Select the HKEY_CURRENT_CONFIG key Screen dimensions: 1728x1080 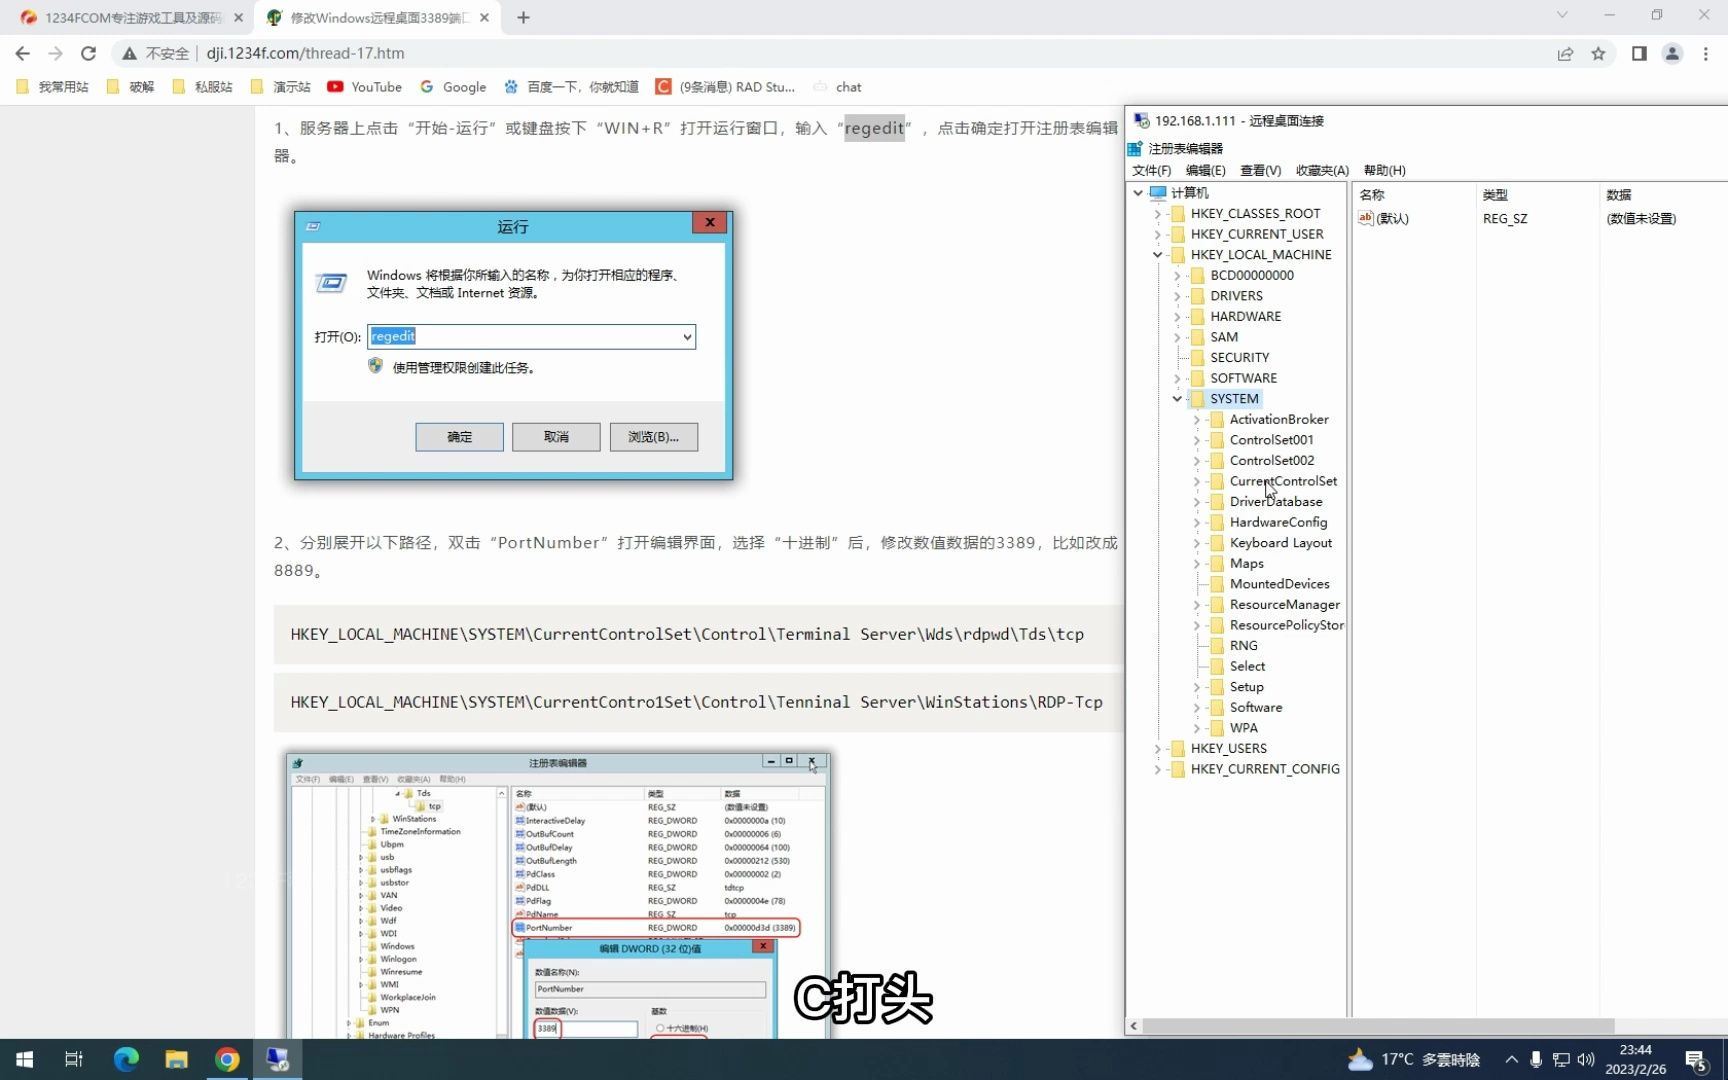pos(1265,769)
